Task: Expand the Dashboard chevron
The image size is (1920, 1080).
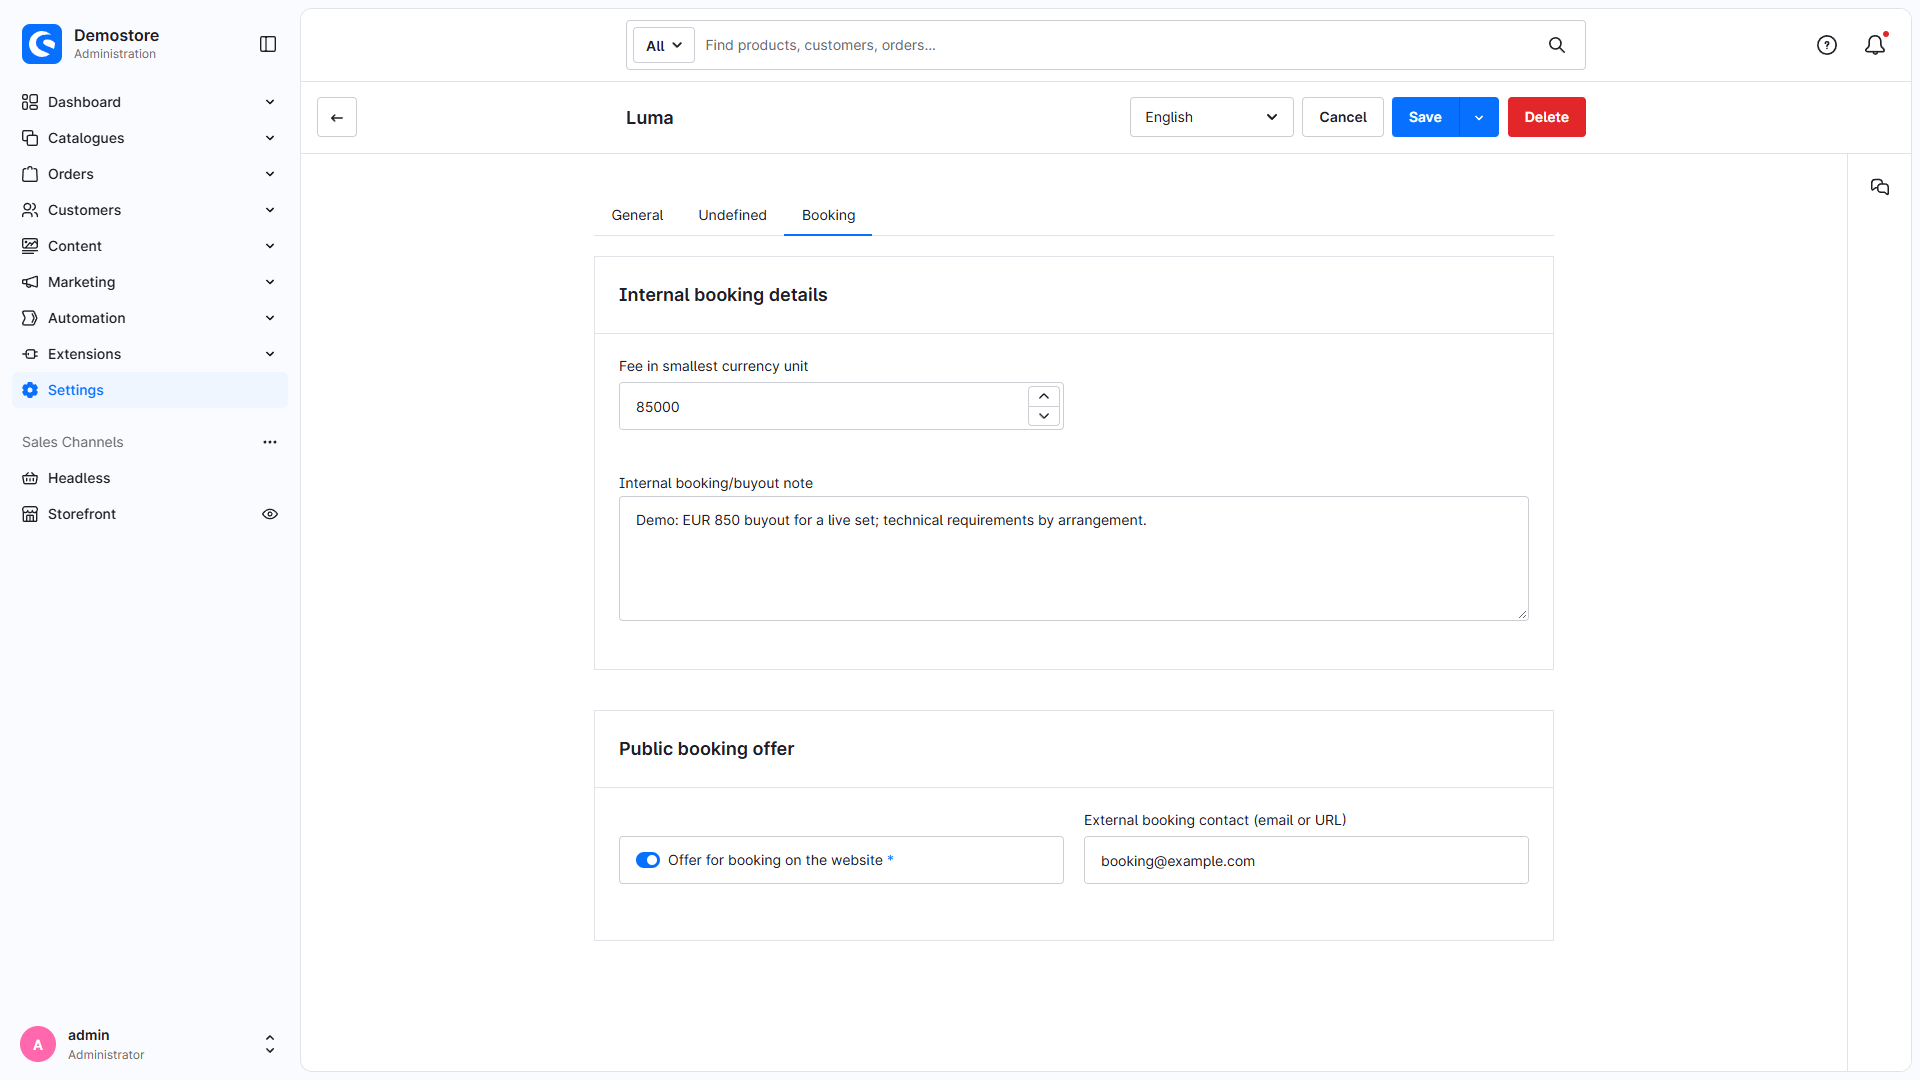Action: click(270, 102)
